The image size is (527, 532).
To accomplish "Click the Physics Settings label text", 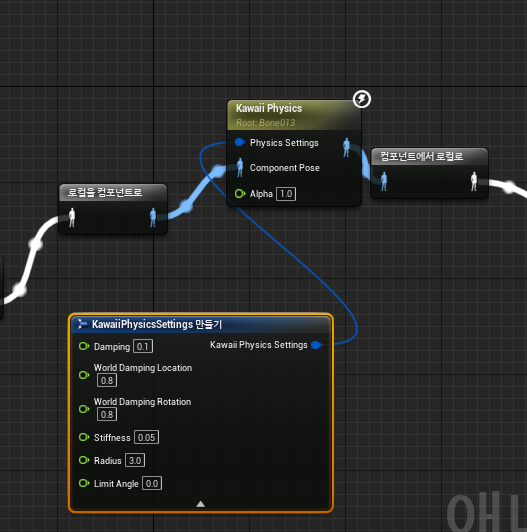I will coord(284,143).
